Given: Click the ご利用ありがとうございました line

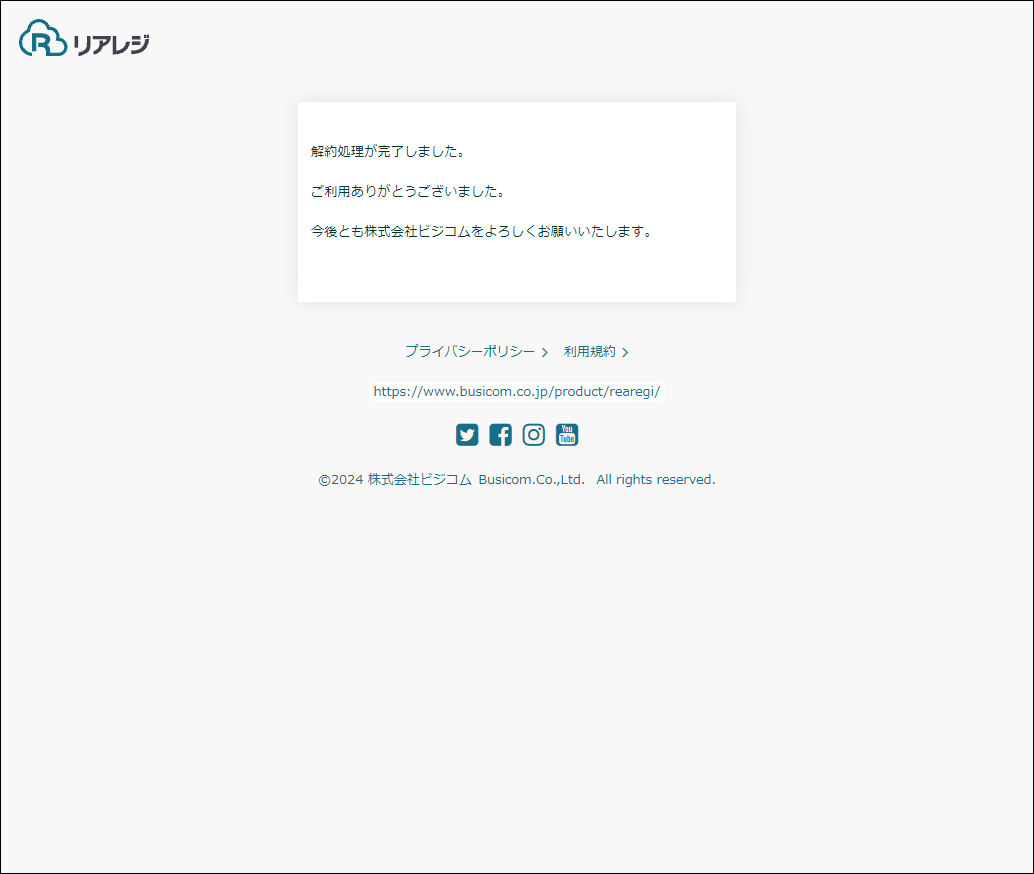Looking at the screenshot, I should (x=408, y=191).
